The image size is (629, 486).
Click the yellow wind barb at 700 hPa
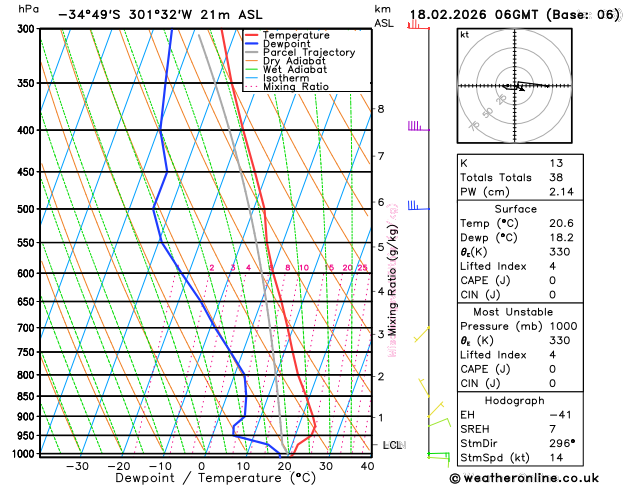click(422, 334)
